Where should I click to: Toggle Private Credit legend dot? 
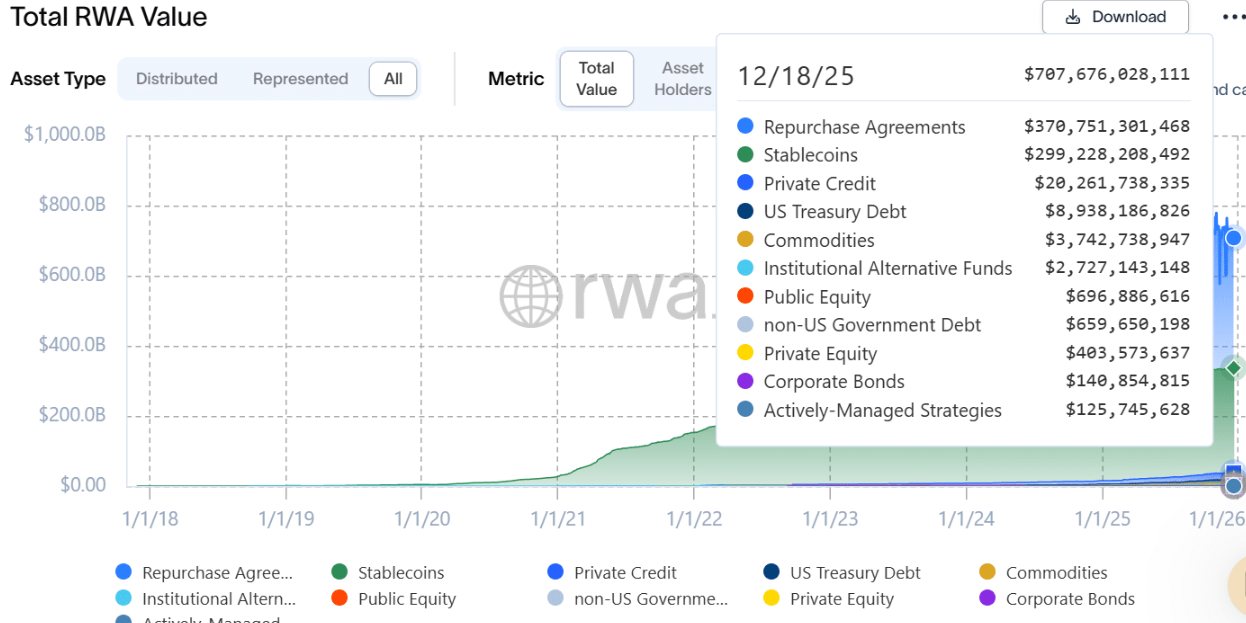click(x=556, y=572)
